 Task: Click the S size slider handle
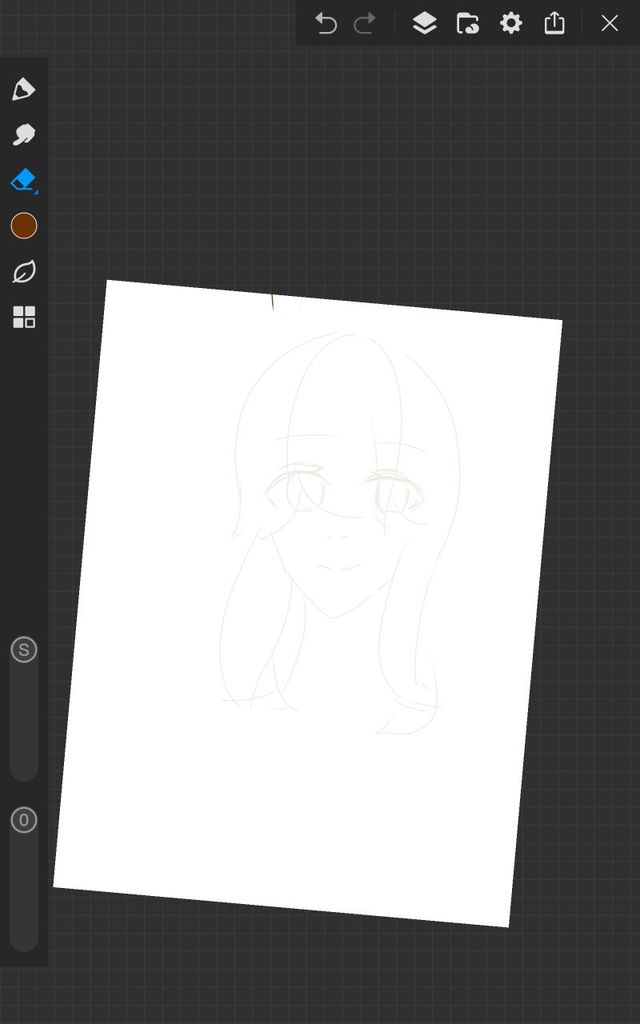(x=24, y=650)
